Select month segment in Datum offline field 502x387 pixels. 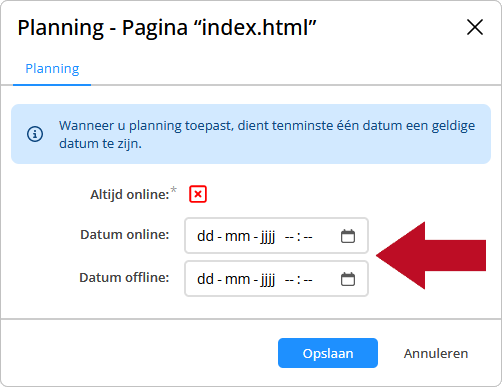pos(237,279)
